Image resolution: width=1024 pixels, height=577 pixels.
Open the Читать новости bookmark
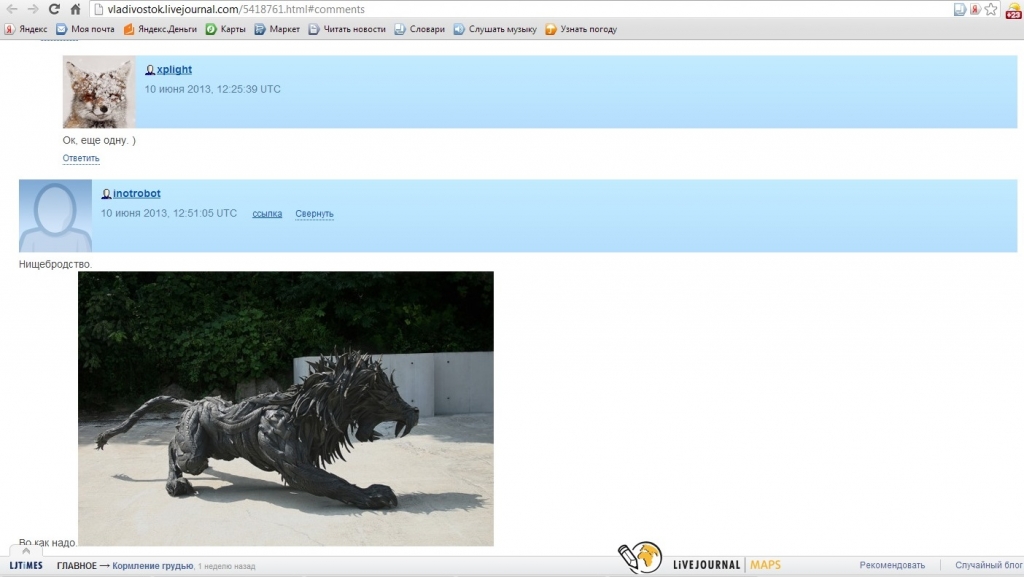pos(347,29)
